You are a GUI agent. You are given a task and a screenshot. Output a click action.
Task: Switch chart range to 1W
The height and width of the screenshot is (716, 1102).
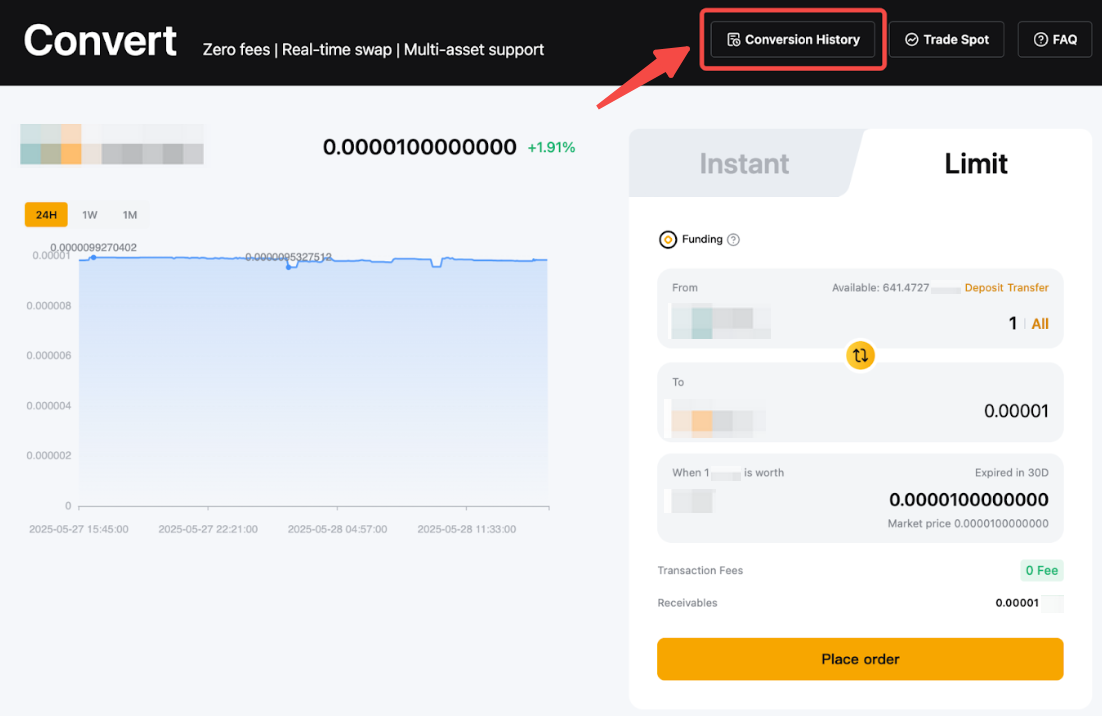[90, 215]
